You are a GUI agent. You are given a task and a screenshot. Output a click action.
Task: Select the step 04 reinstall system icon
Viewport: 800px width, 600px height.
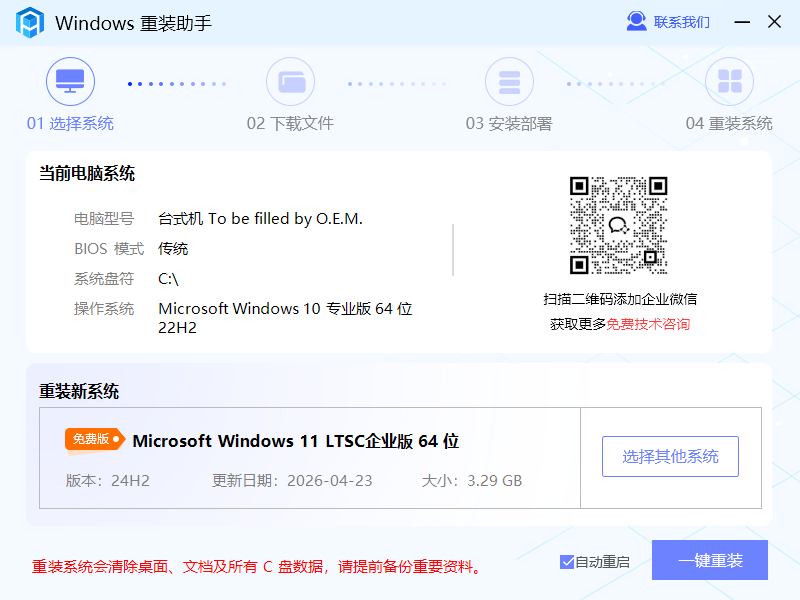tap(729, 82)
